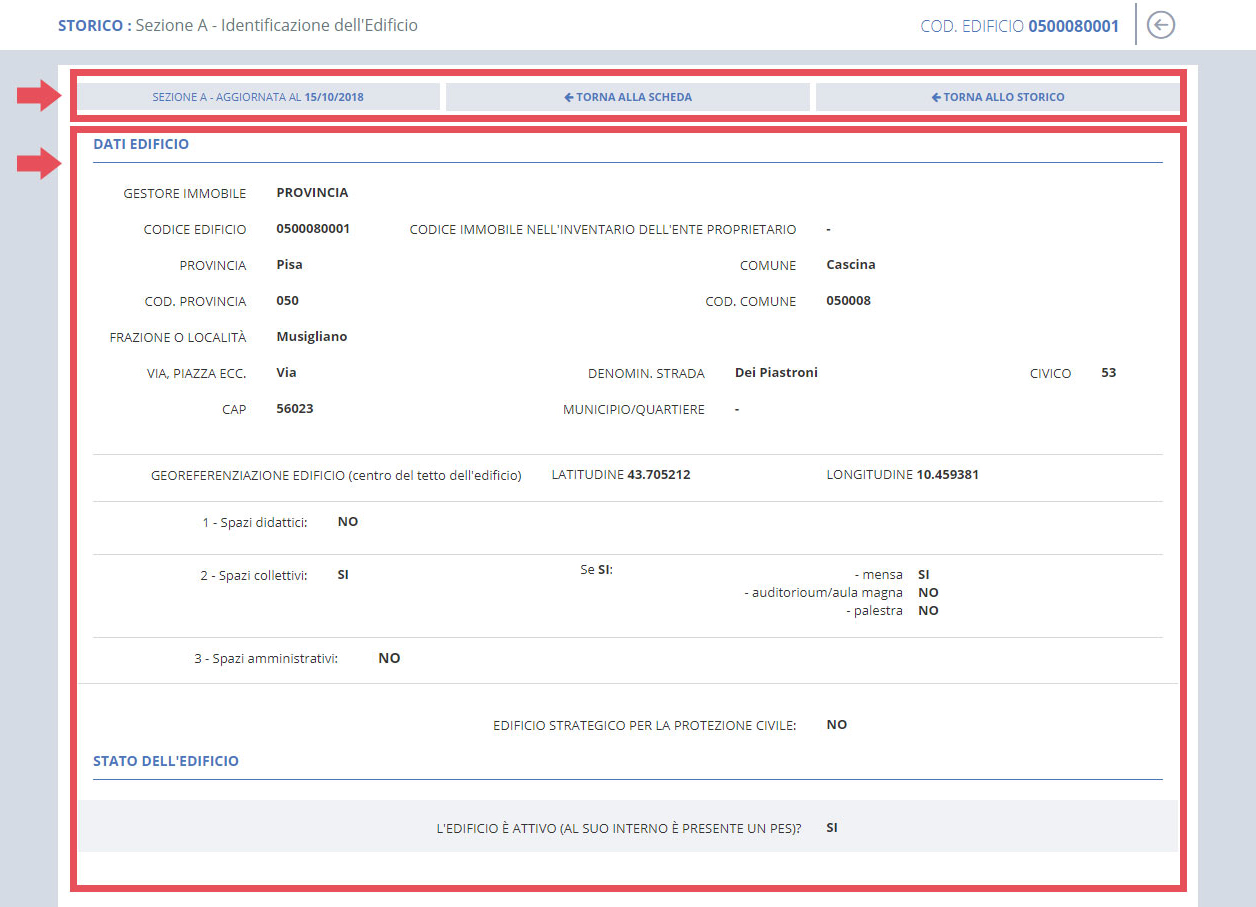Select the latitude value 43.705212
1256x907 pixels.
[x=658, y=475]
